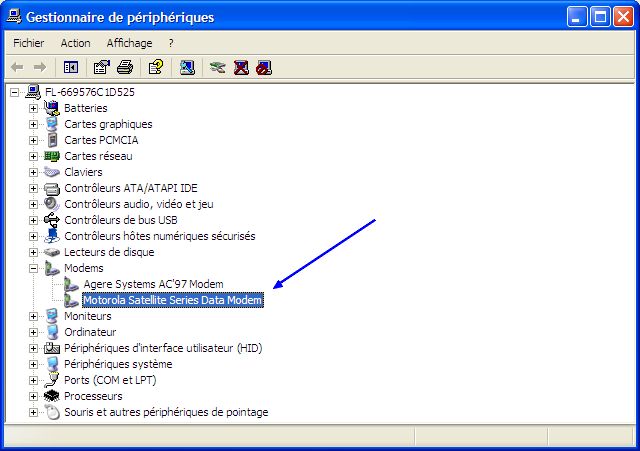This screenshot has height=451, width=640.
Task: Click the mouse icon beside Souris
Action: (x=52, y=412)
